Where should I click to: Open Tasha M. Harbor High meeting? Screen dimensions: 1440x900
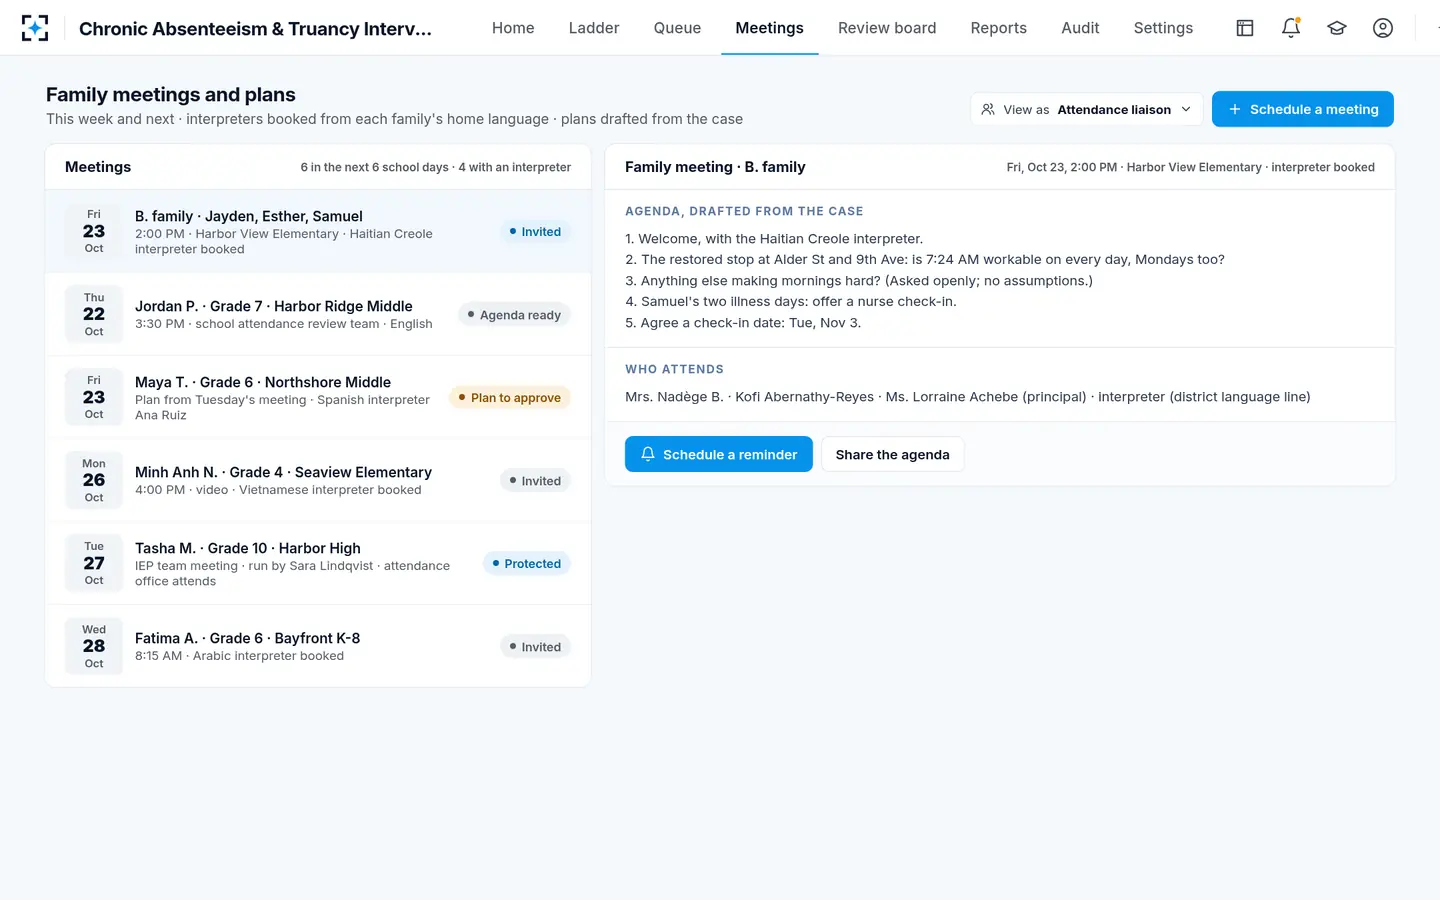point(318,564)
